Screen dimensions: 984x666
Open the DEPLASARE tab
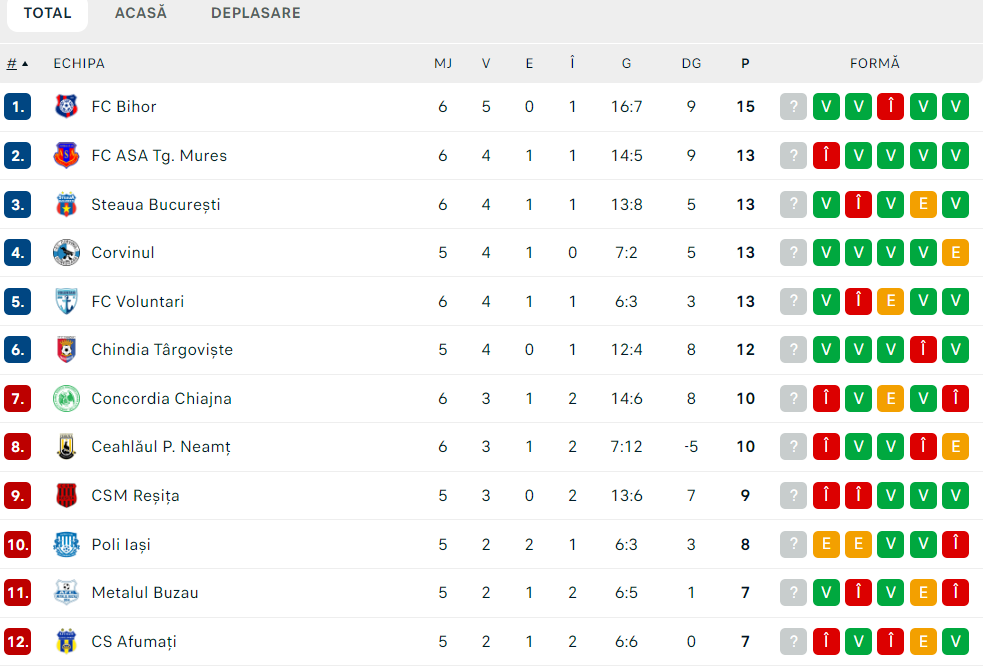255,14
